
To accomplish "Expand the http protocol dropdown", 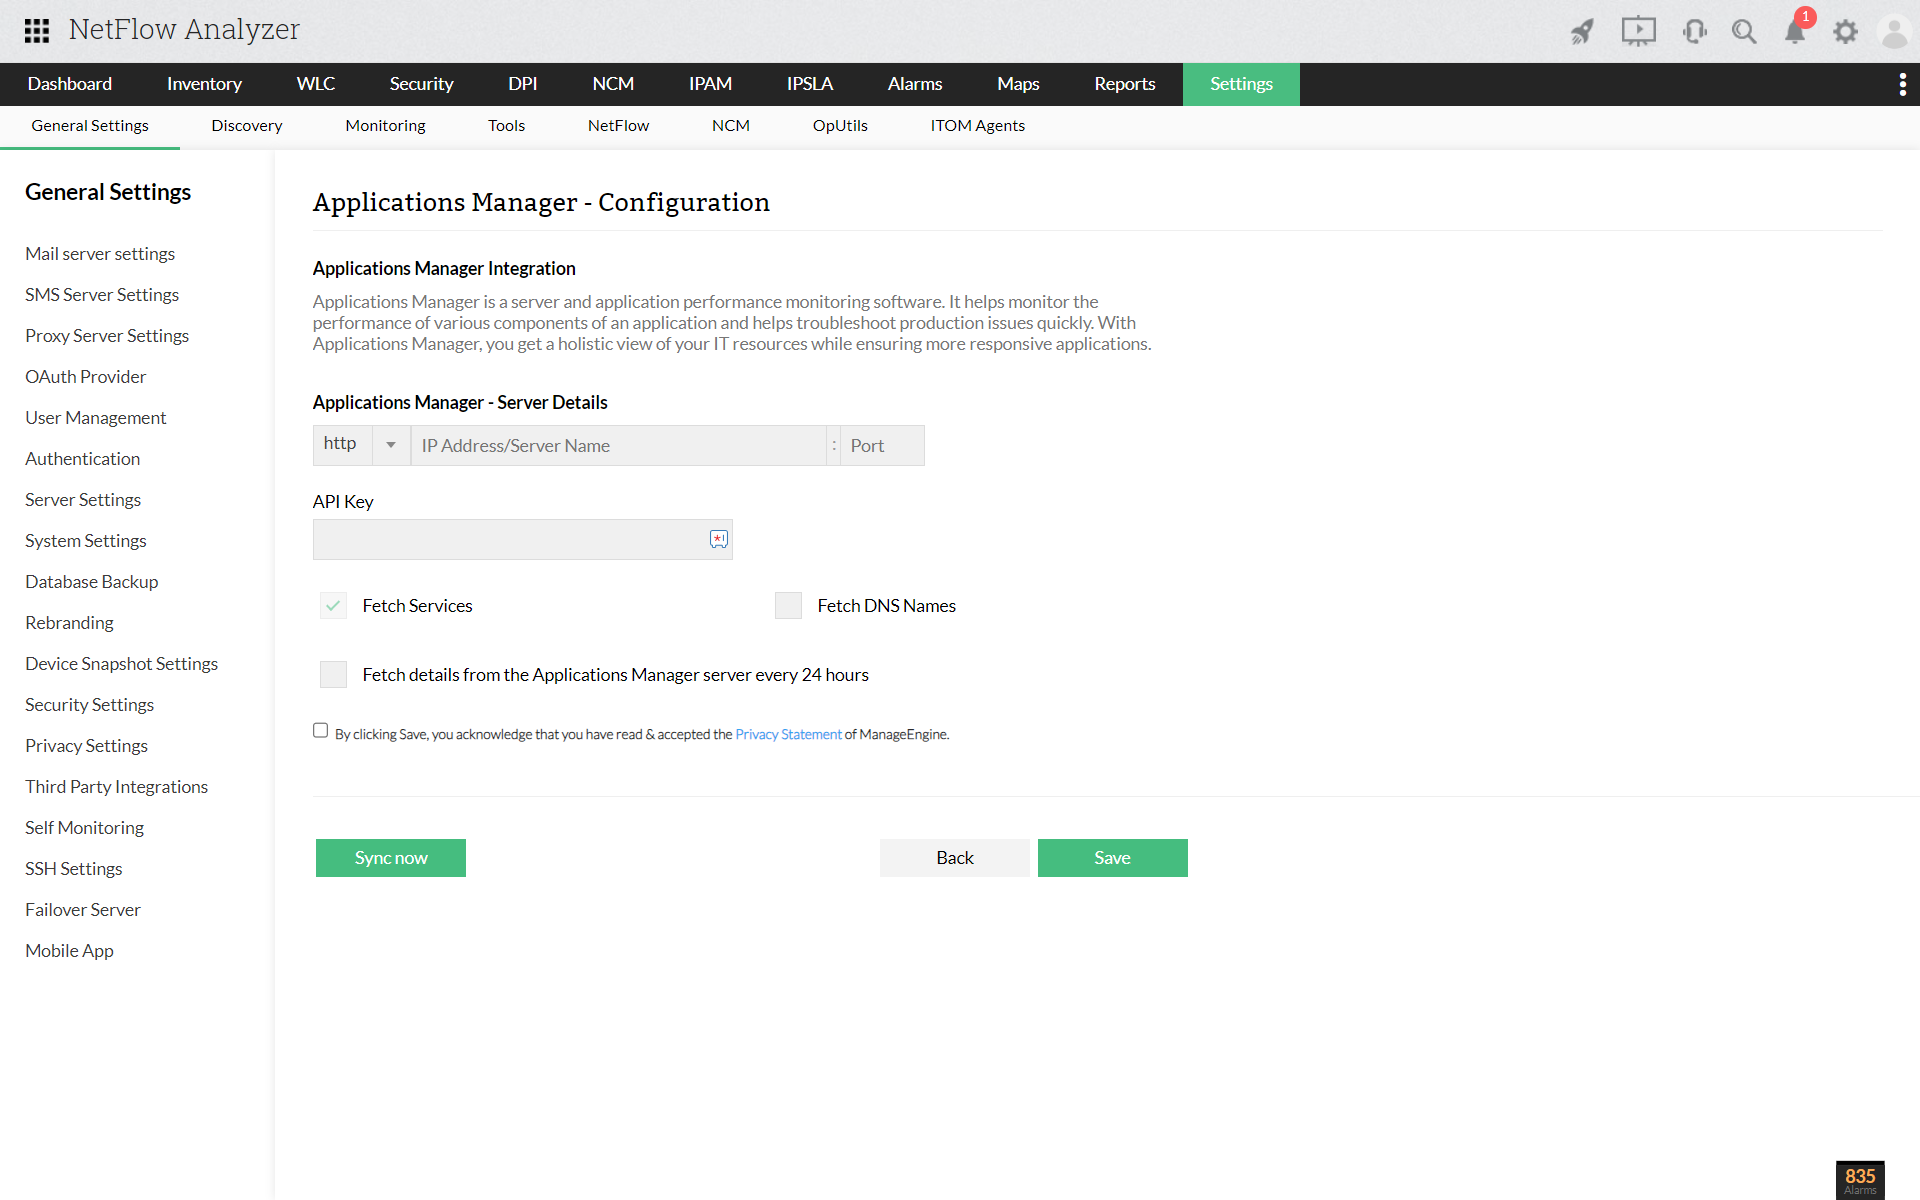I will tap(391, 445).
